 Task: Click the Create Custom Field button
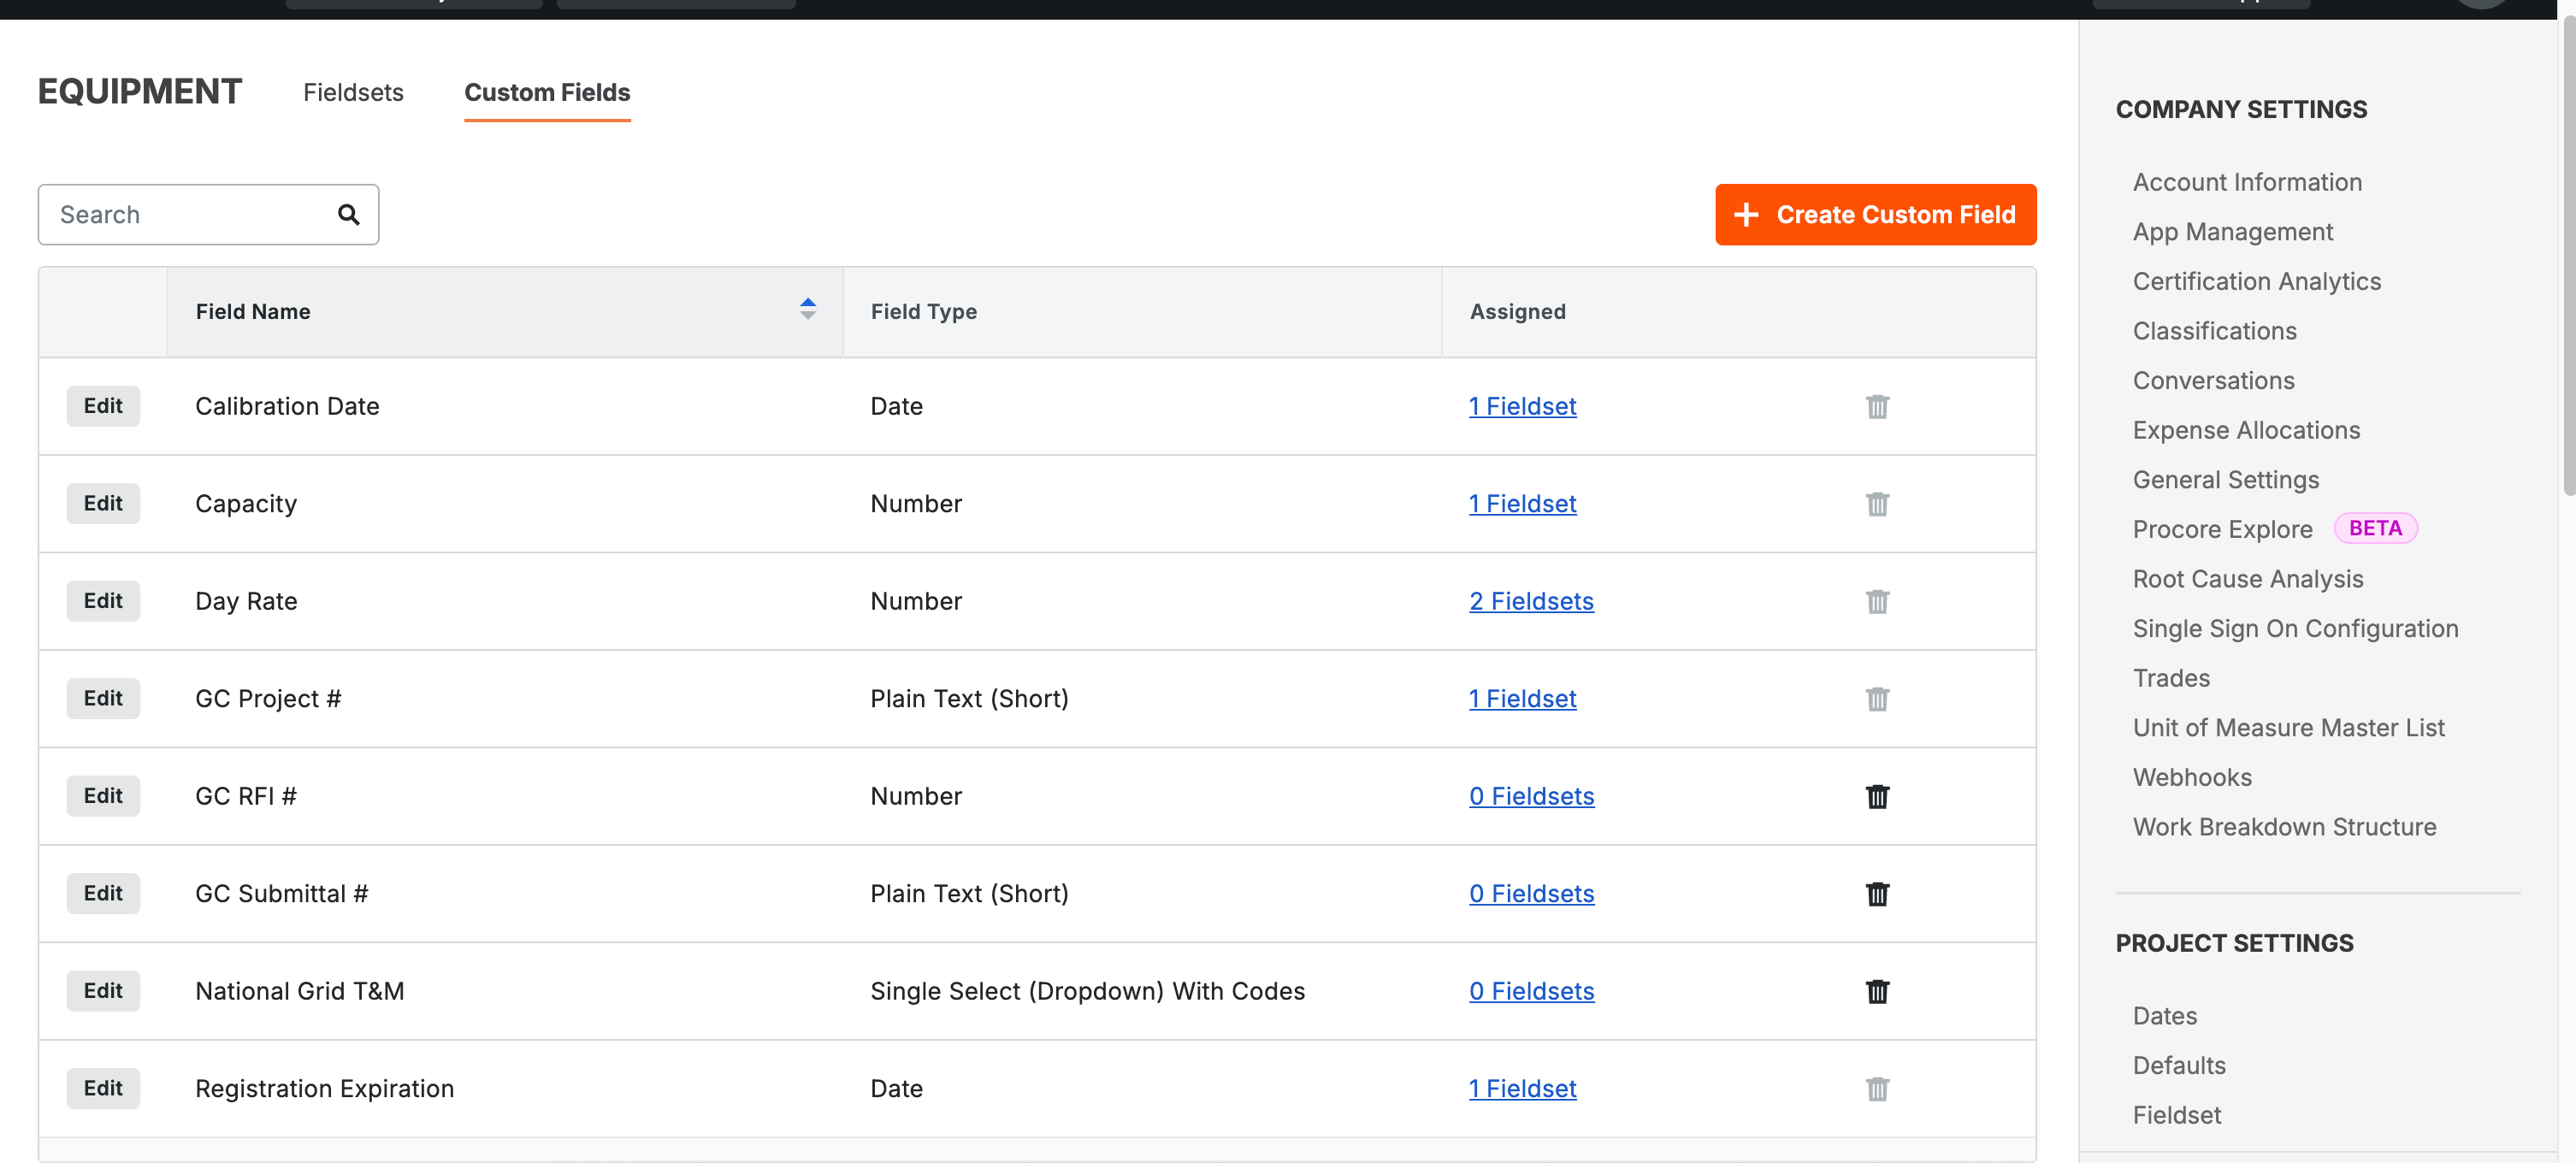pyautogui.click(x=1874, y=214)
